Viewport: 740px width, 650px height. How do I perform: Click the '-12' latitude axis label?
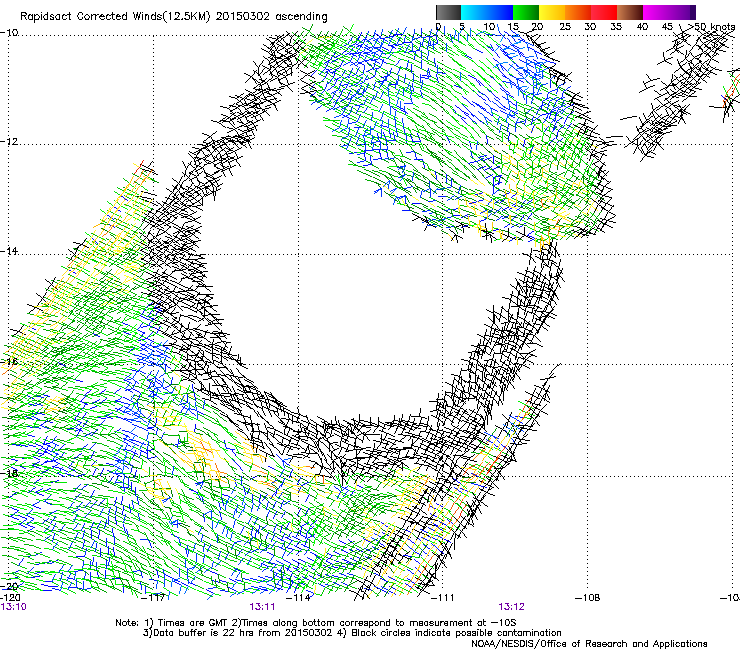9,142
